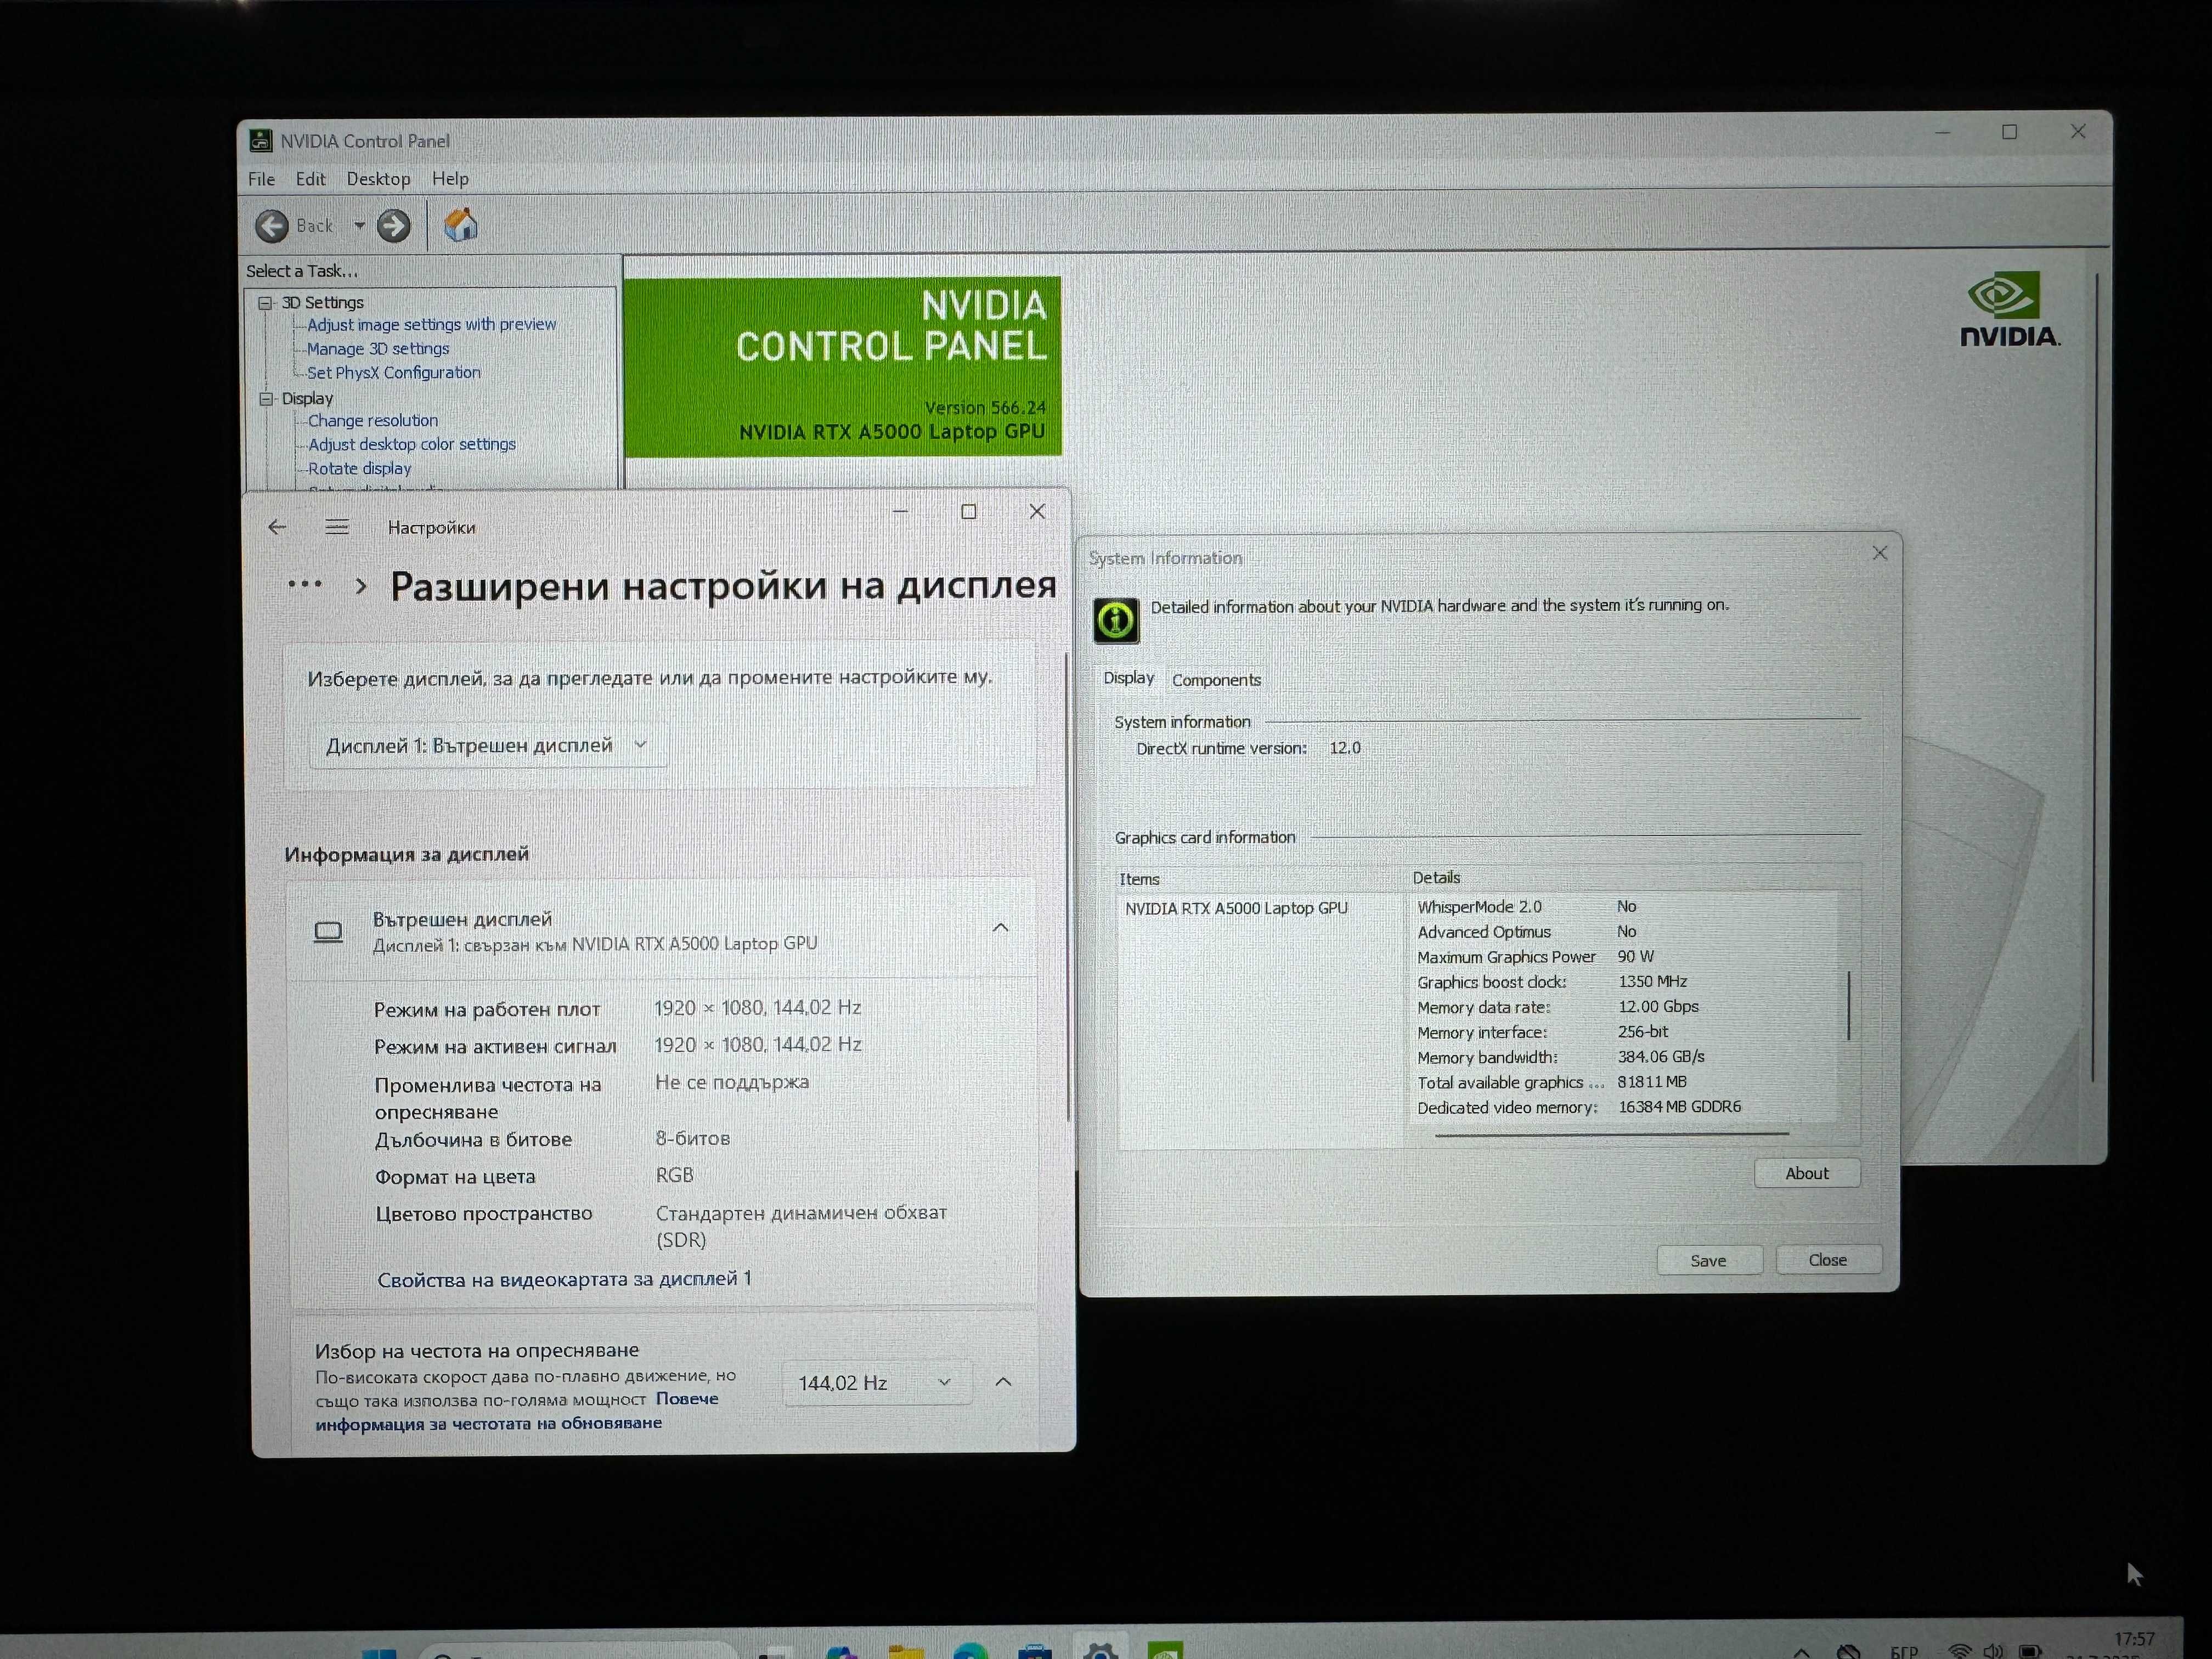Click the About button

tap(1807, 1174)
